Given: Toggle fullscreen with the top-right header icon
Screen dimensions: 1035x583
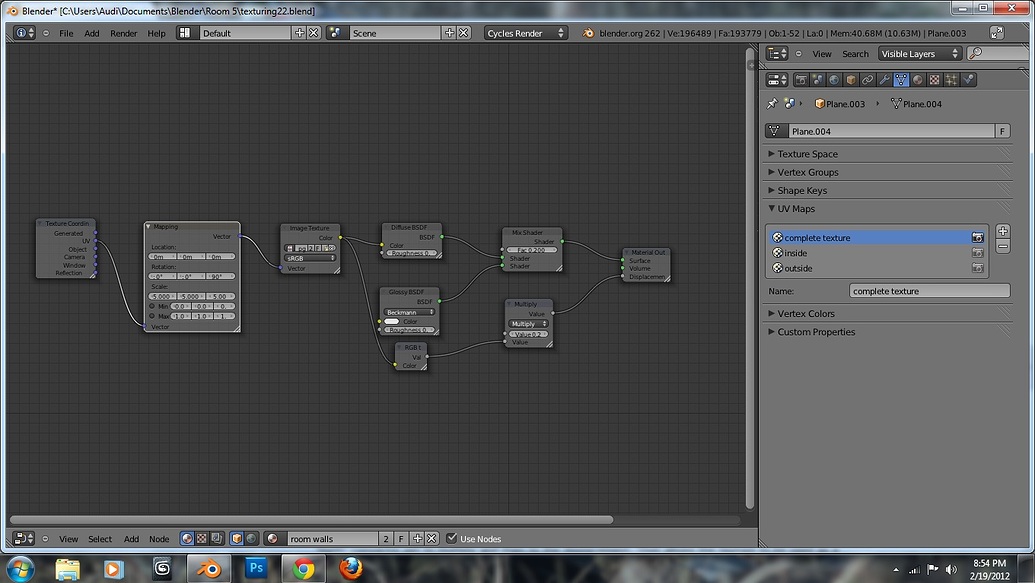Looking at the screenshot, I should point(997,33).
